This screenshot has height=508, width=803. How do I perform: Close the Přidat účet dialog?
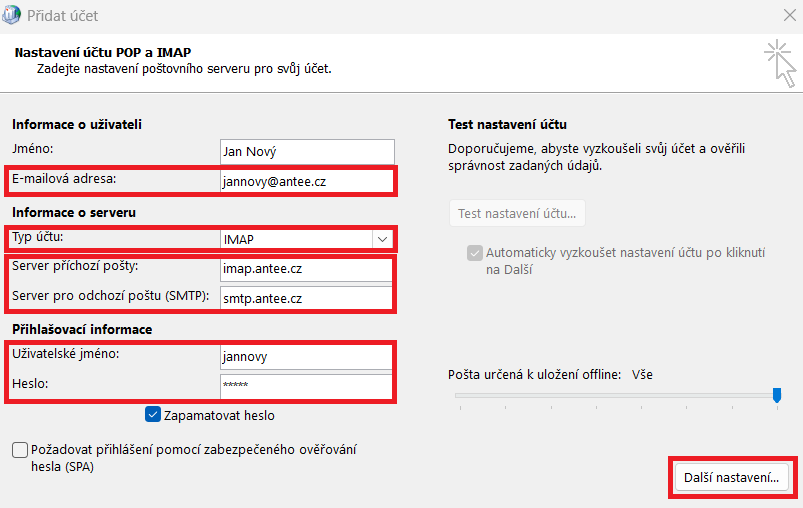click(790, 16)
